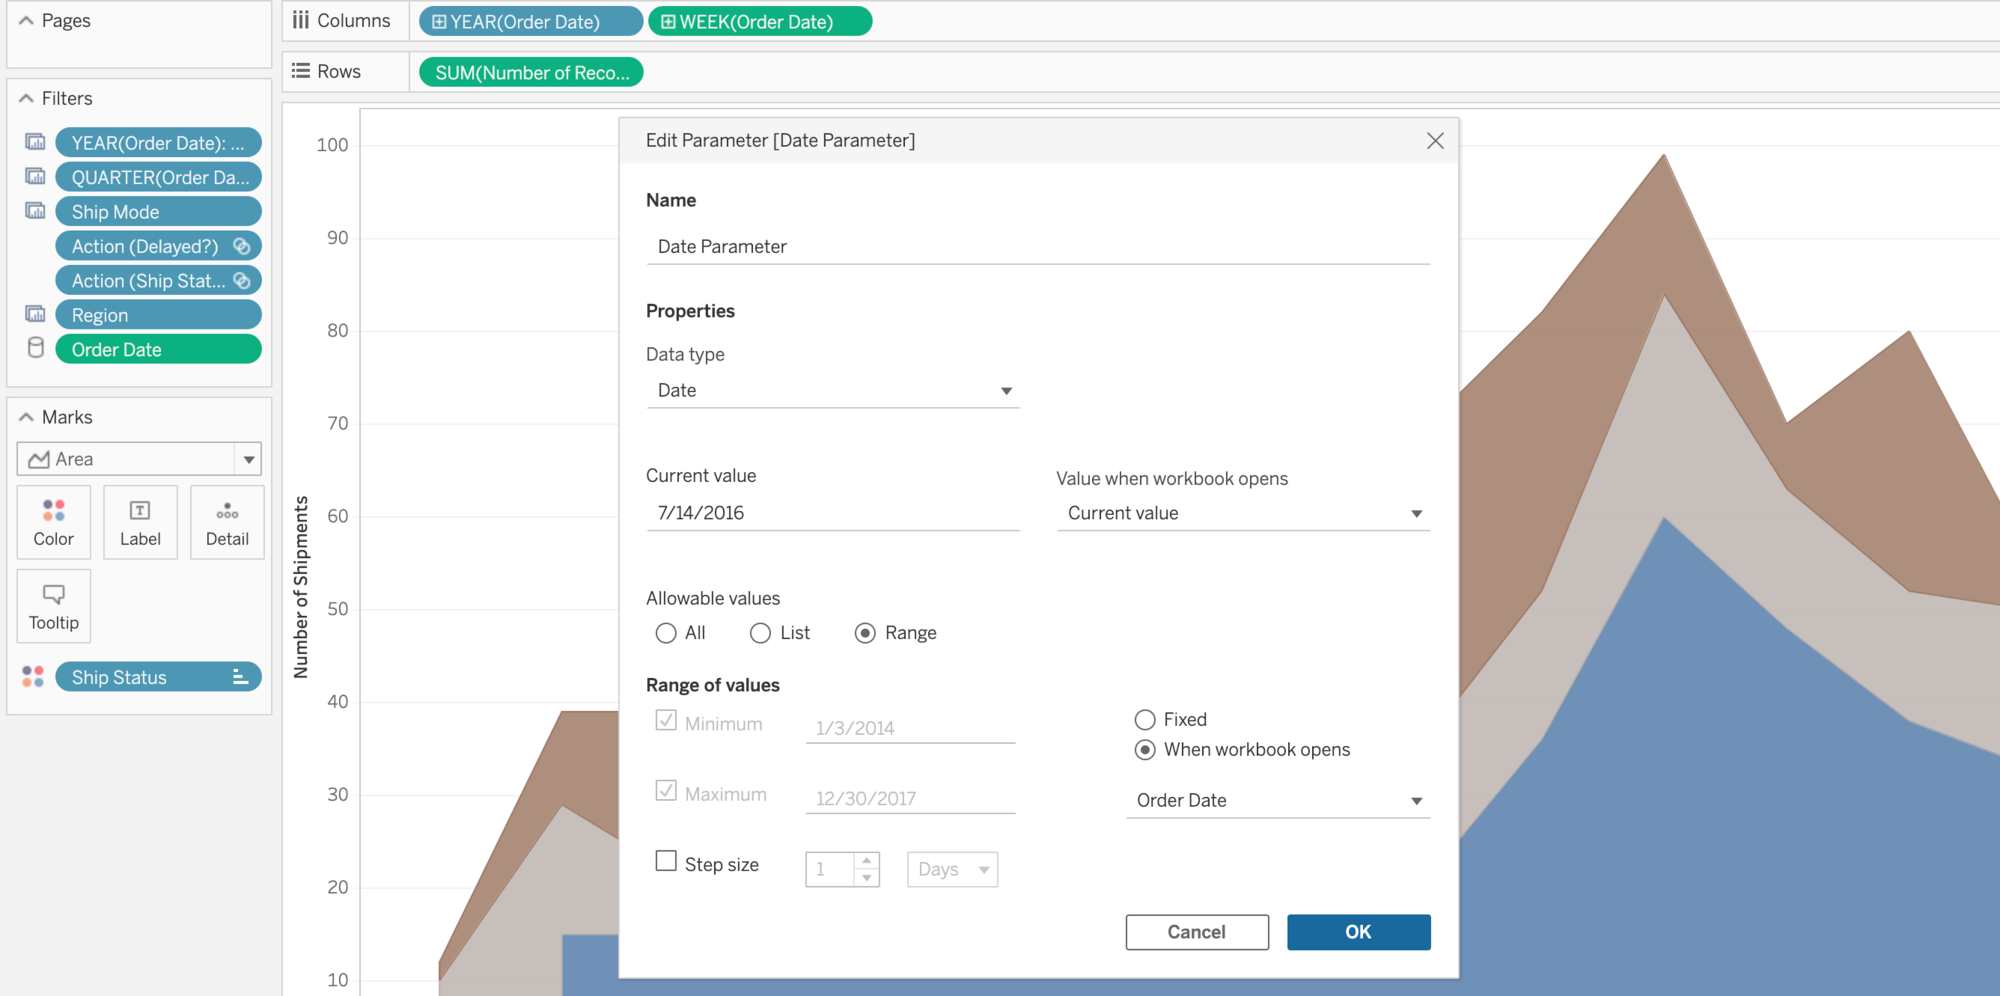
Task: Click the context icon beside YEAR(Order Date) filter
Action: [x=35, y=142]
